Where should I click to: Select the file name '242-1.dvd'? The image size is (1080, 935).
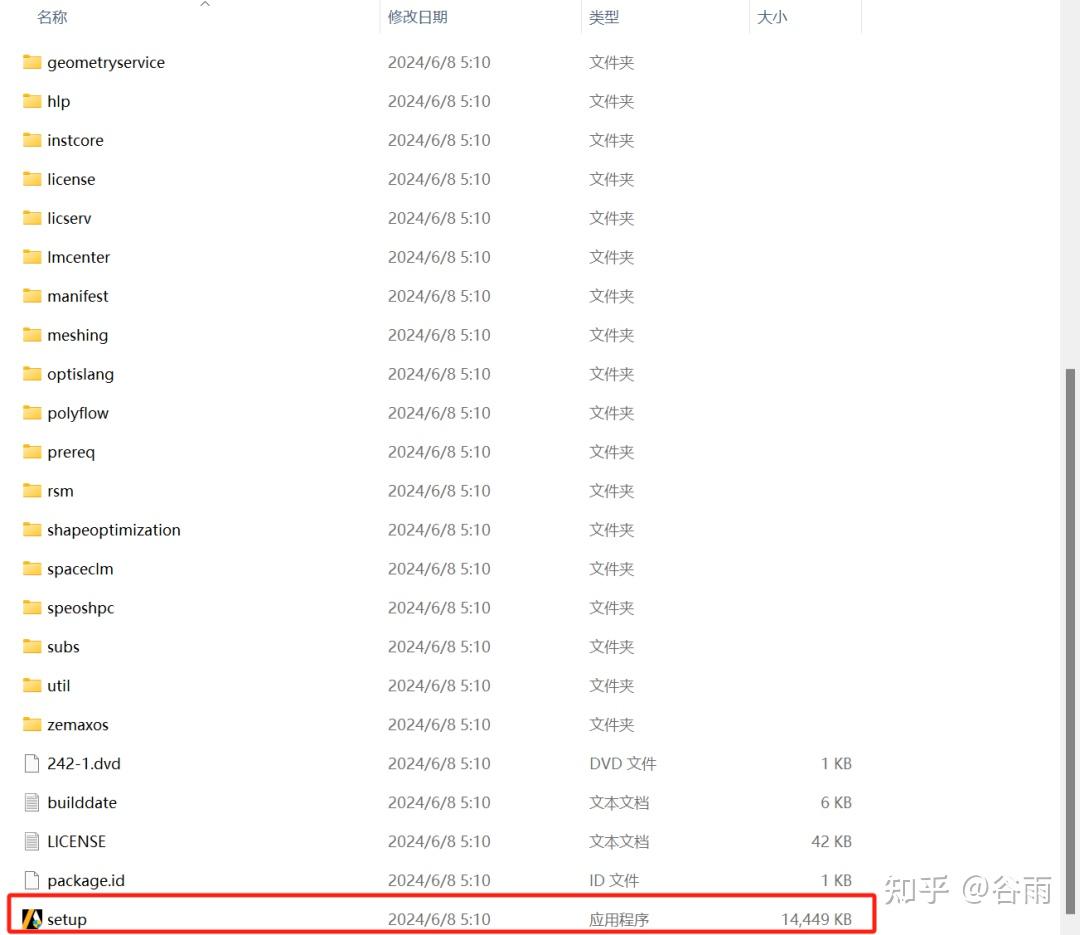point(84,763)
